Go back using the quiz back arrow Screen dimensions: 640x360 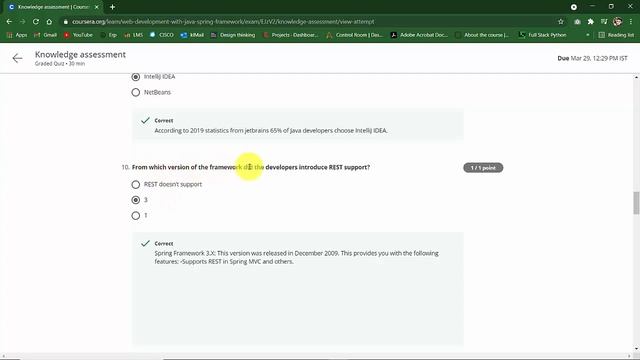[17, 58]
